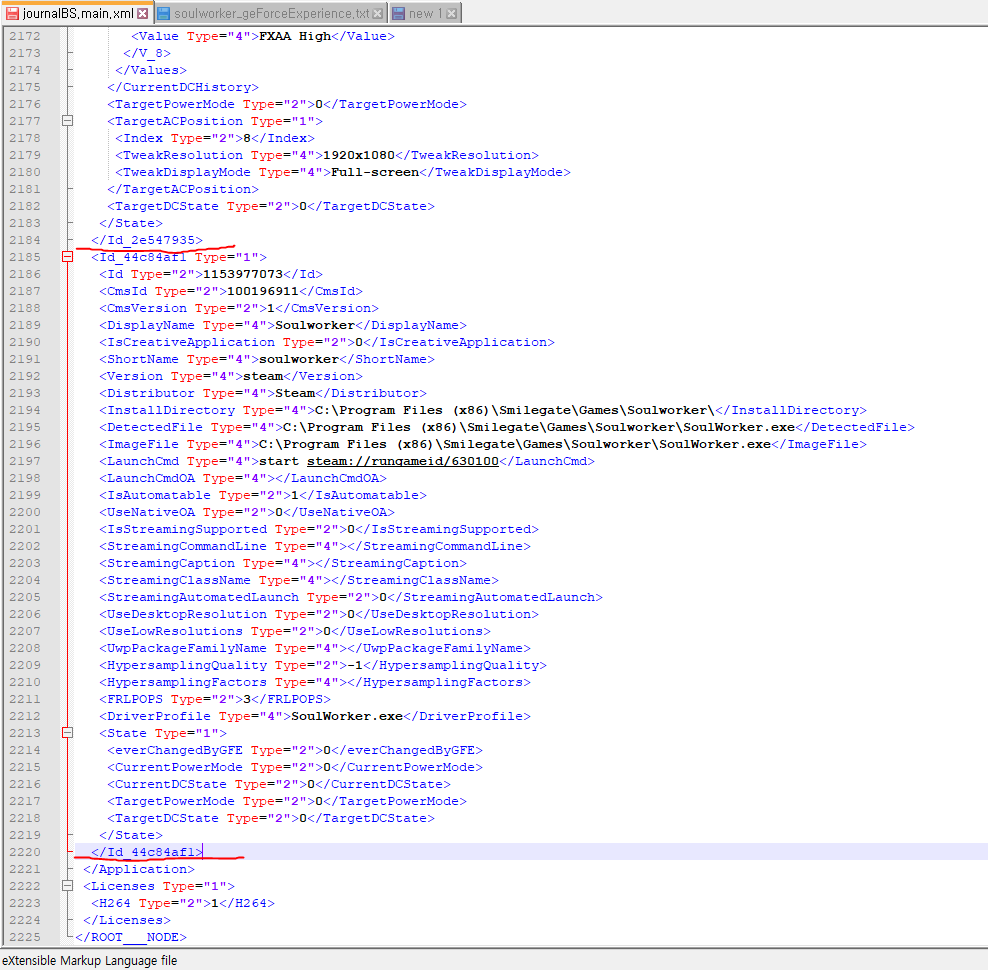
Task: Click the Version value steam
Action: (x=263, y=376)
